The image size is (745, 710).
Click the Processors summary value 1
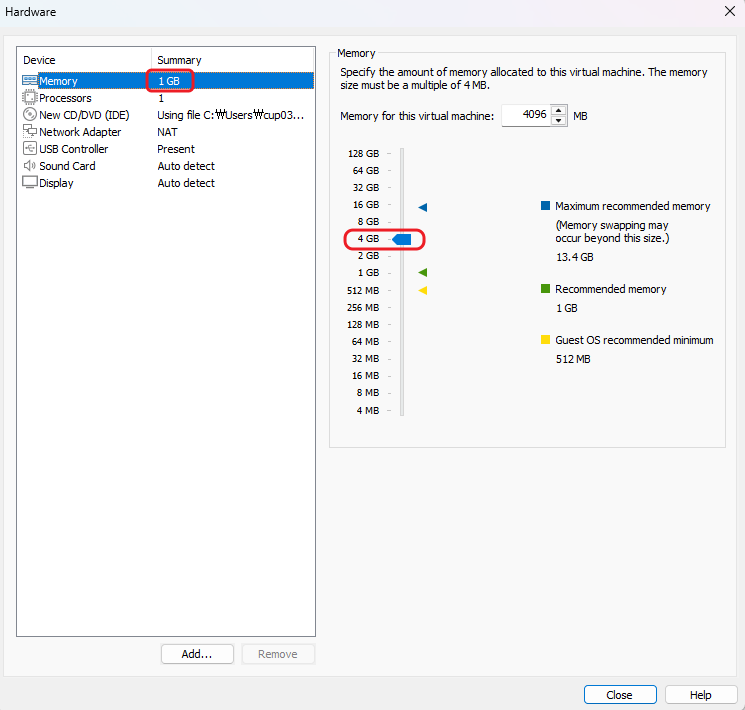[x=161, y=98]
